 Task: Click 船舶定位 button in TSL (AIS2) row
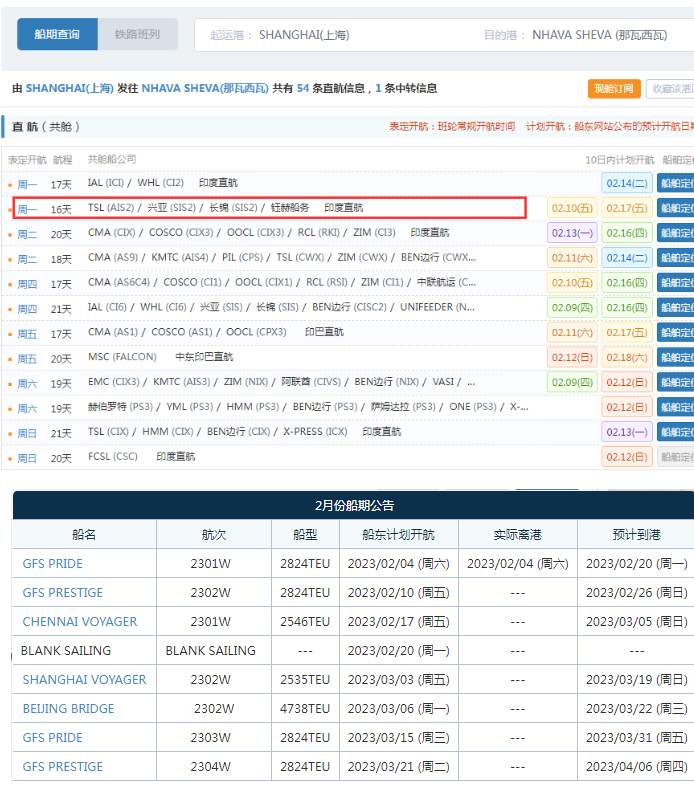(675, 208)
